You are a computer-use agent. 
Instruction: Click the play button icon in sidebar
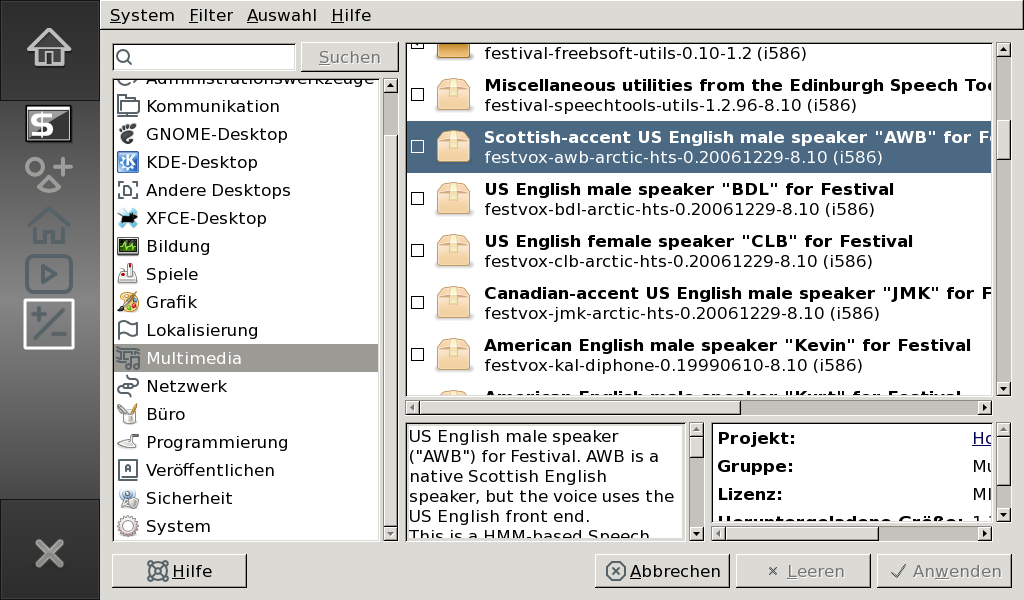pyautogui.click(x=49, y=273)
